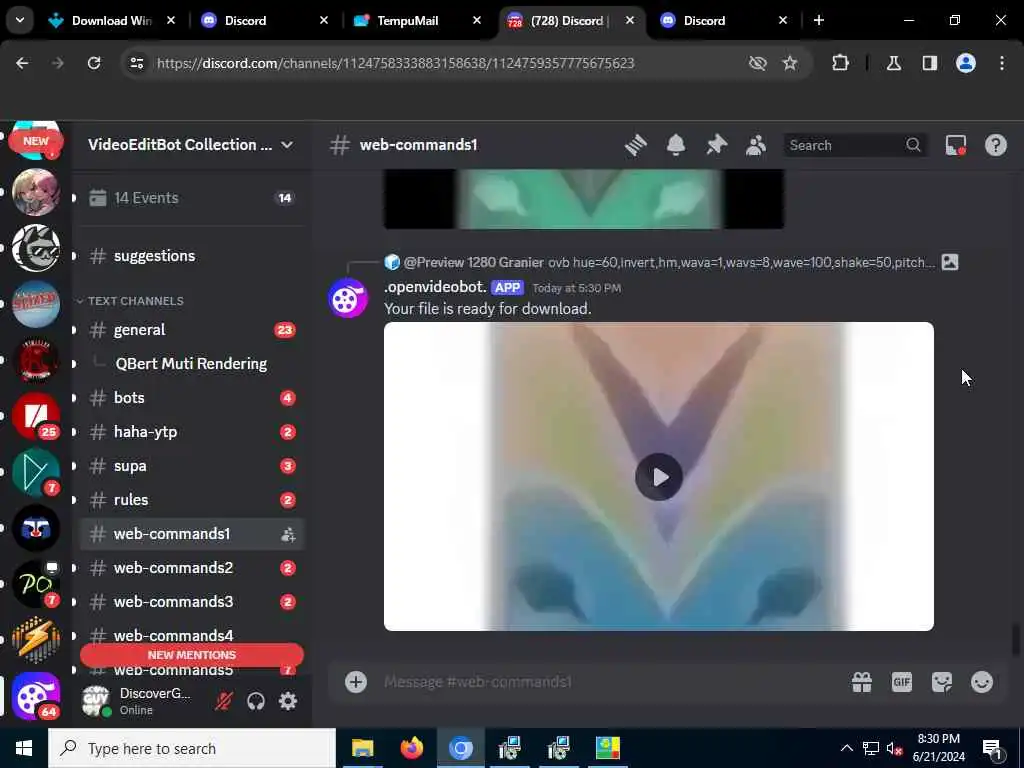Select the server with NEW badge
Image resolution: width=1024 pixels, height=768 pixels.
36,140
